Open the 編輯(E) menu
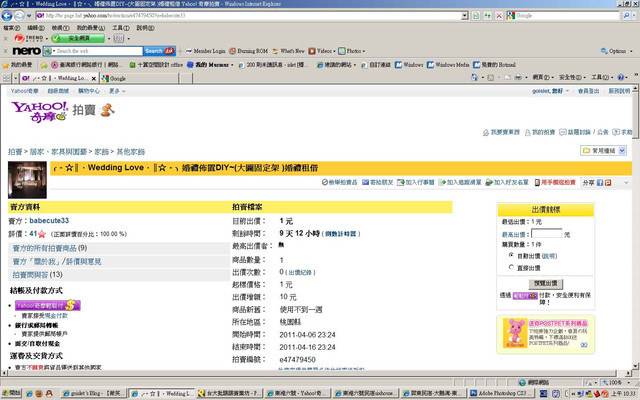Screen dimensions: 640x400 36,28
